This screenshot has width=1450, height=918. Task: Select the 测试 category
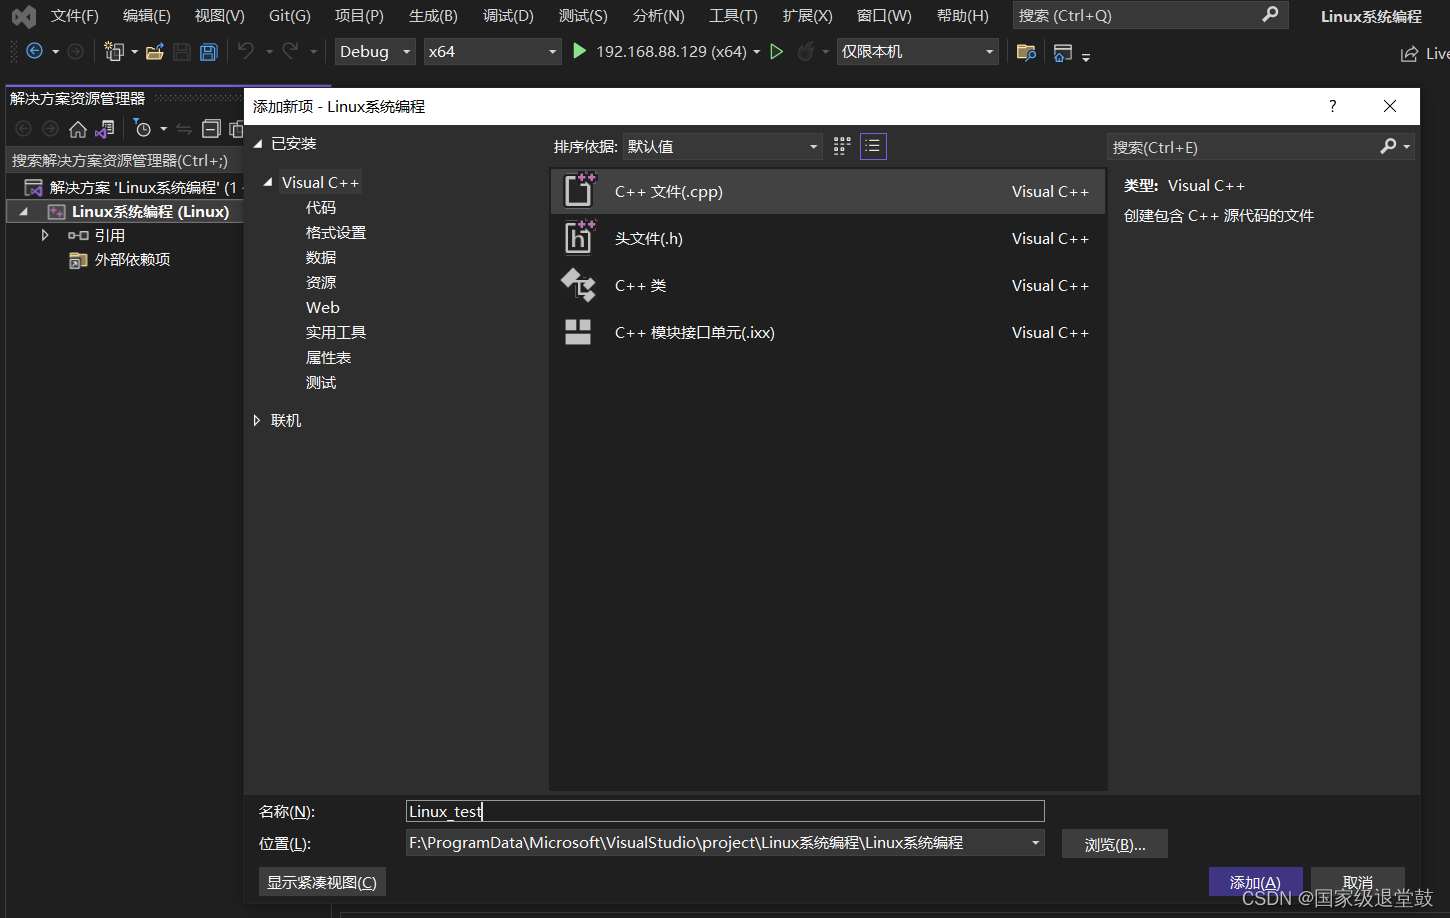coord(321,382)
